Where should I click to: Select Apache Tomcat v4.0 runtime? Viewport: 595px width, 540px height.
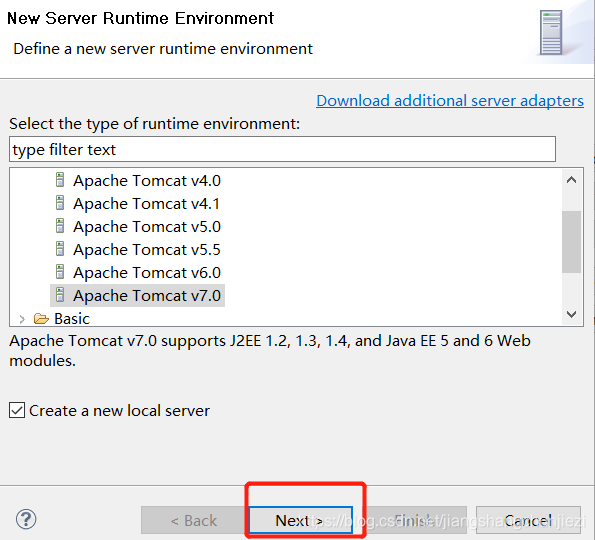(x=147, y=181)
